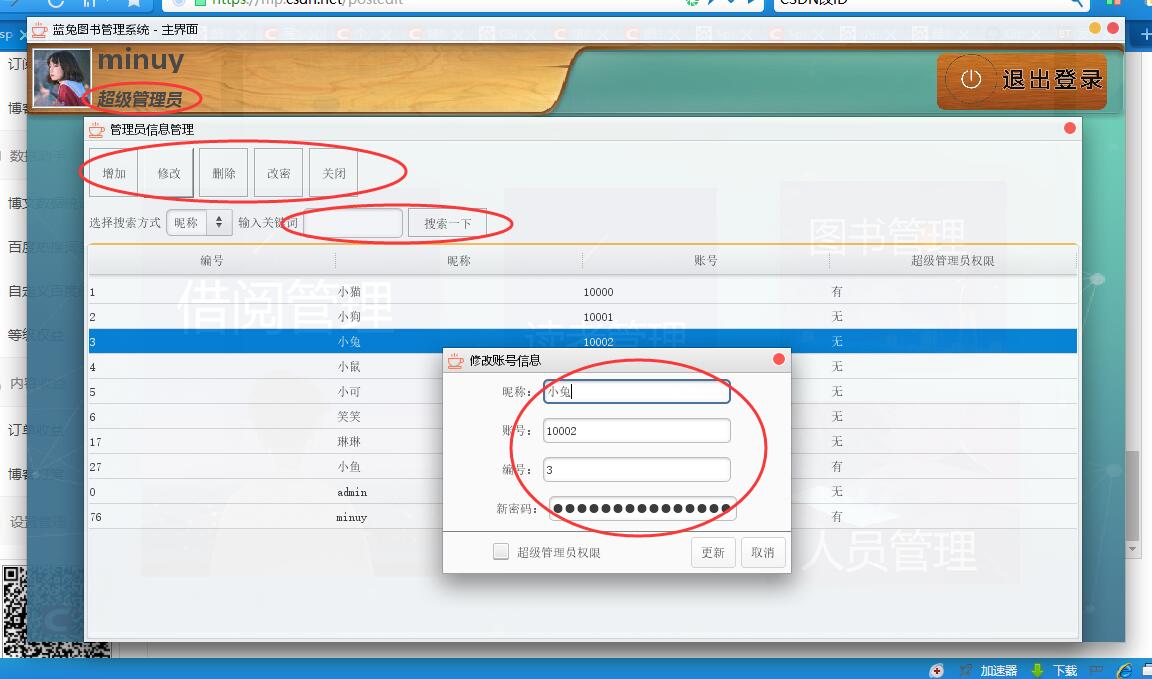Click the keyword search input field
This screenshot has width=1152, height=679.
pyautogui.click(x=353, y=223)
